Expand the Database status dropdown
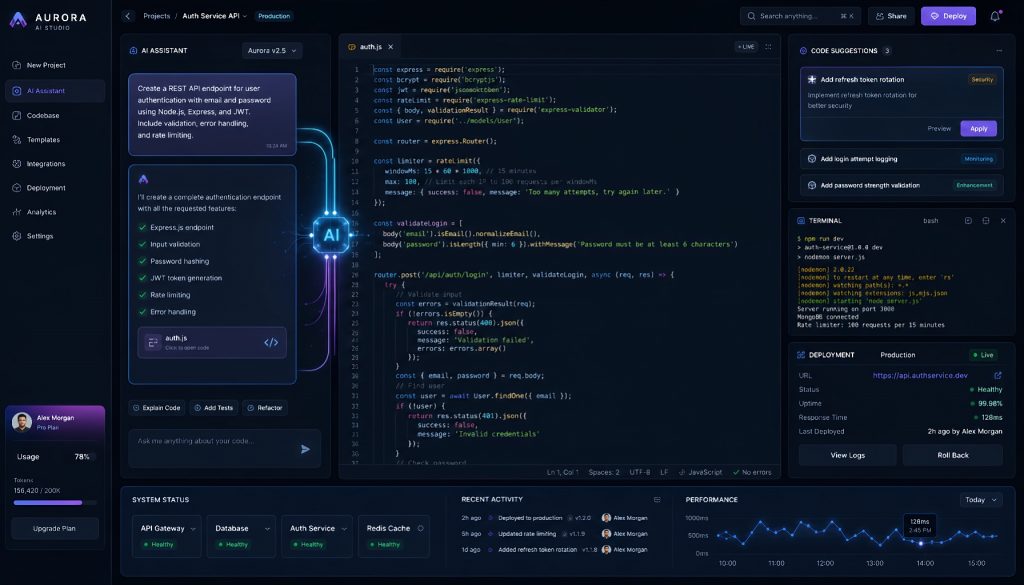This screenshot has height=585, width=1024. pyautogui.click(x=267, y=529)
